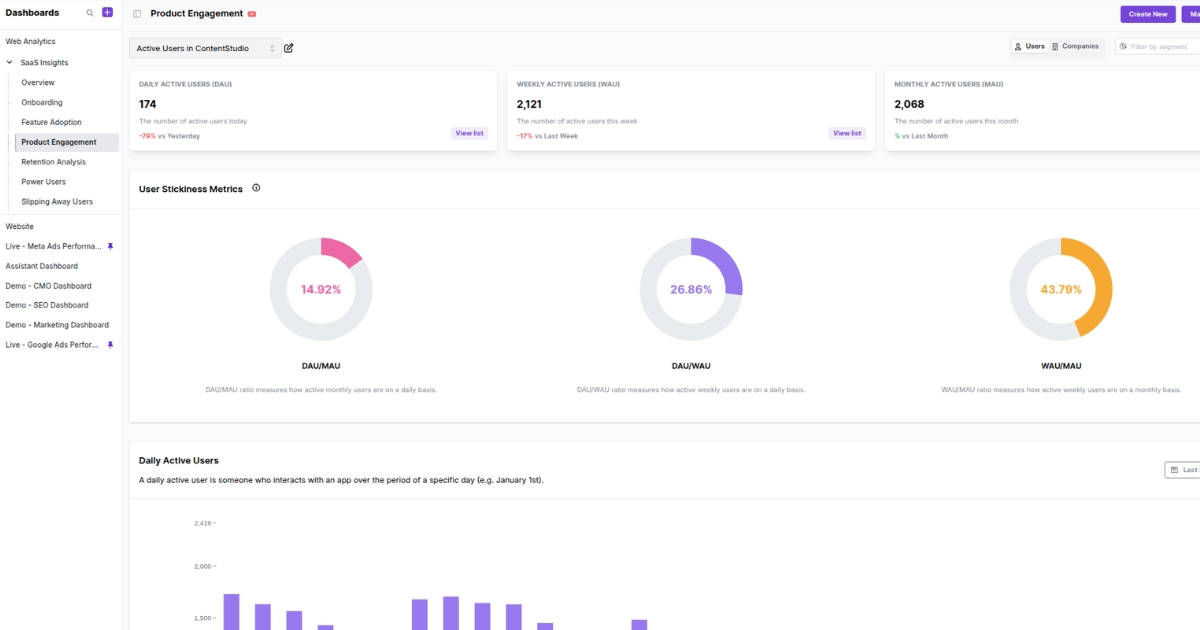Switch the audience toggle to Companies
The image size is (1200, 630).
(x=1078, y=46)
